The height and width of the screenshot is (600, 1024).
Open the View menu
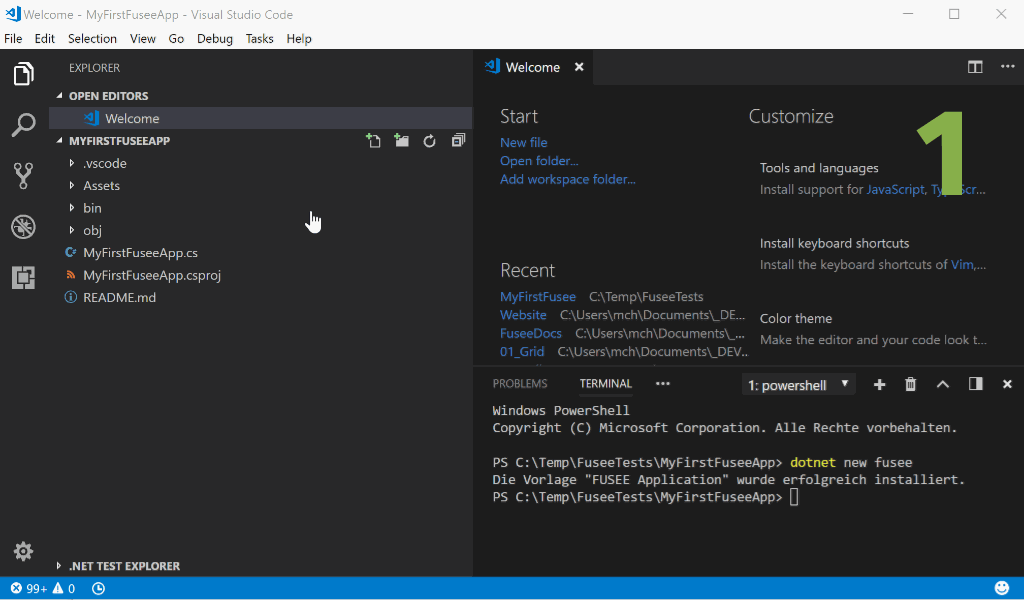tap(142, 39)
